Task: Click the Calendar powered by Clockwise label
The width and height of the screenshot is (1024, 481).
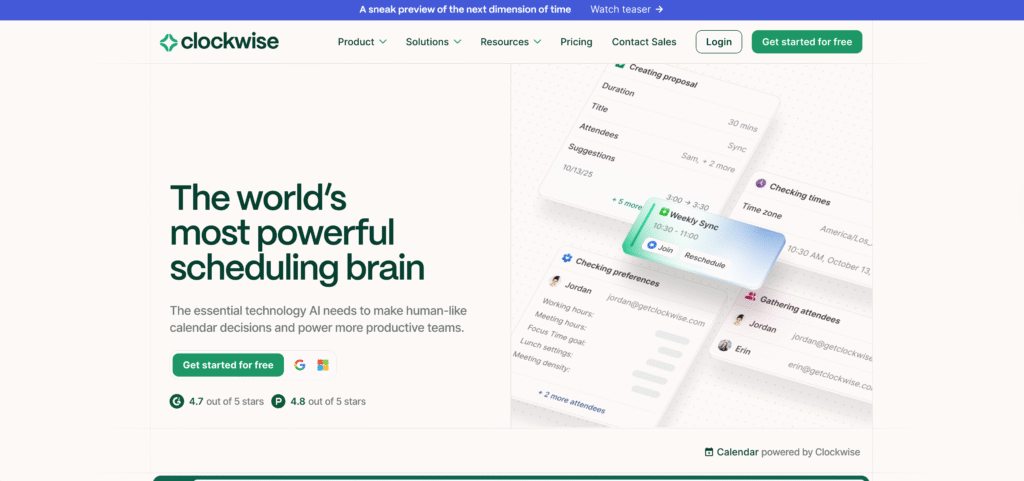Action: click(782, 452)
